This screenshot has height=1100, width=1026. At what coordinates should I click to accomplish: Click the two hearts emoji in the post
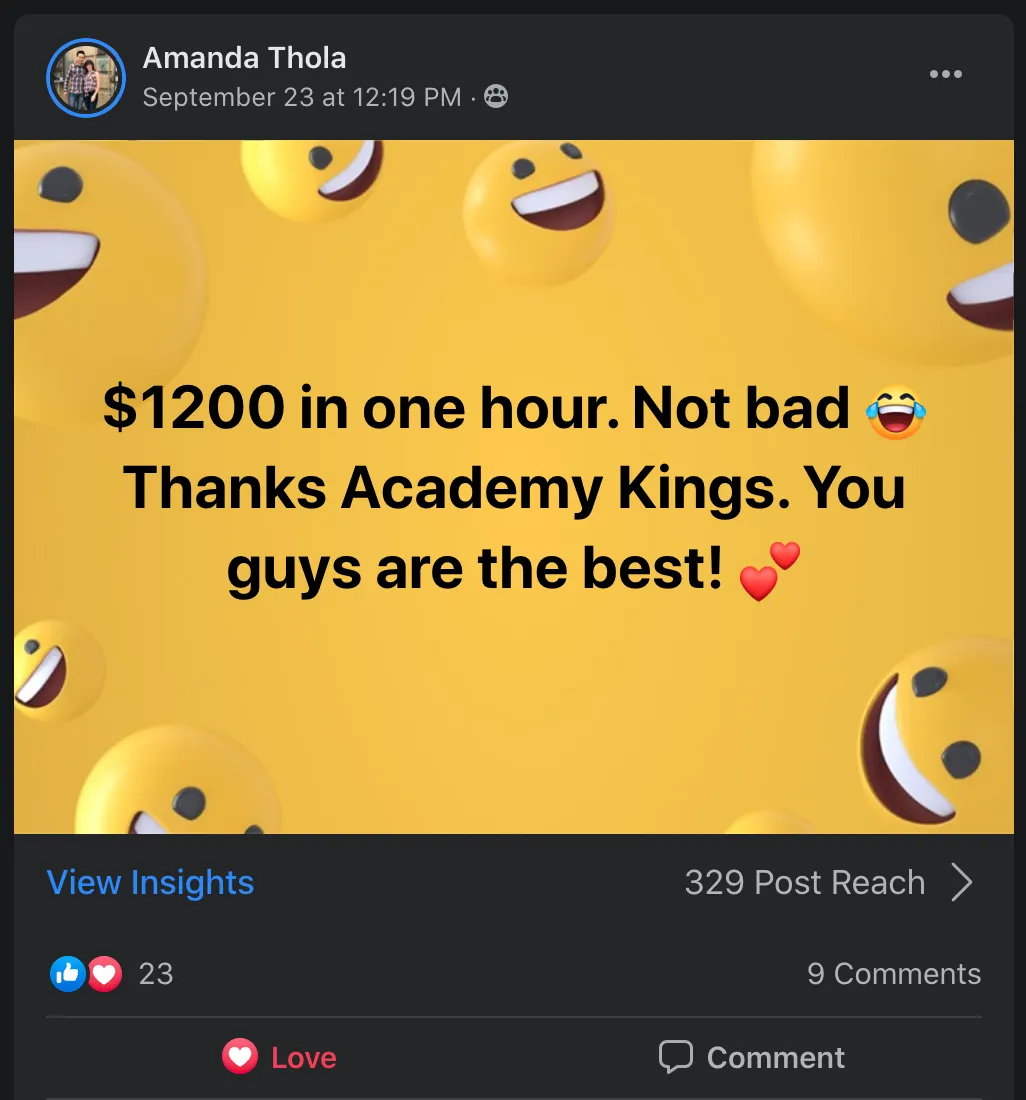tap(769, 571)
